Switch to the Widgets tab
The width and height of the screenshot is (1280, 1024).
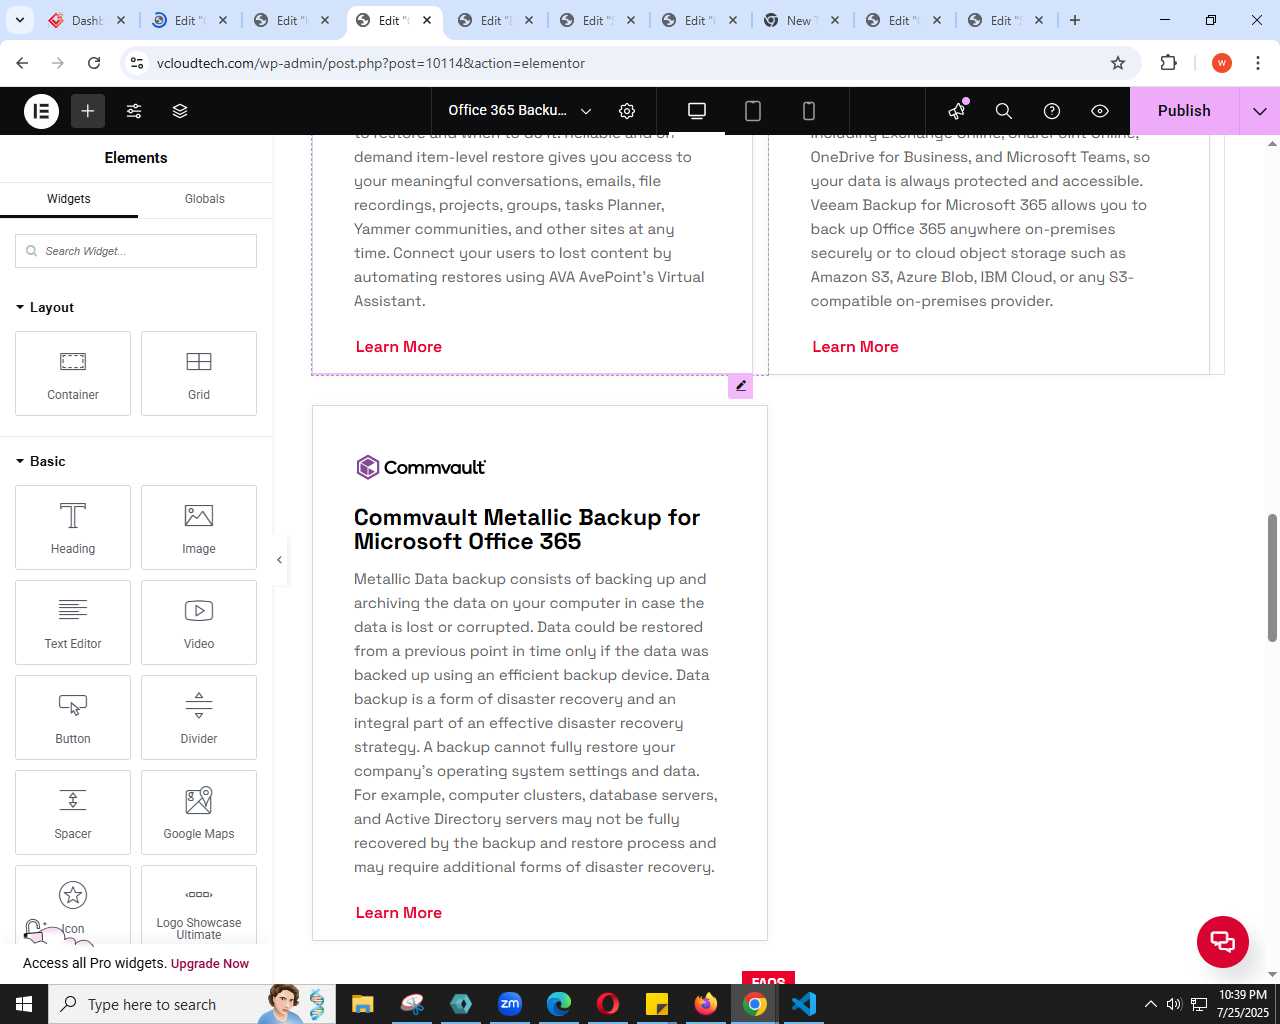coord(69,199)
